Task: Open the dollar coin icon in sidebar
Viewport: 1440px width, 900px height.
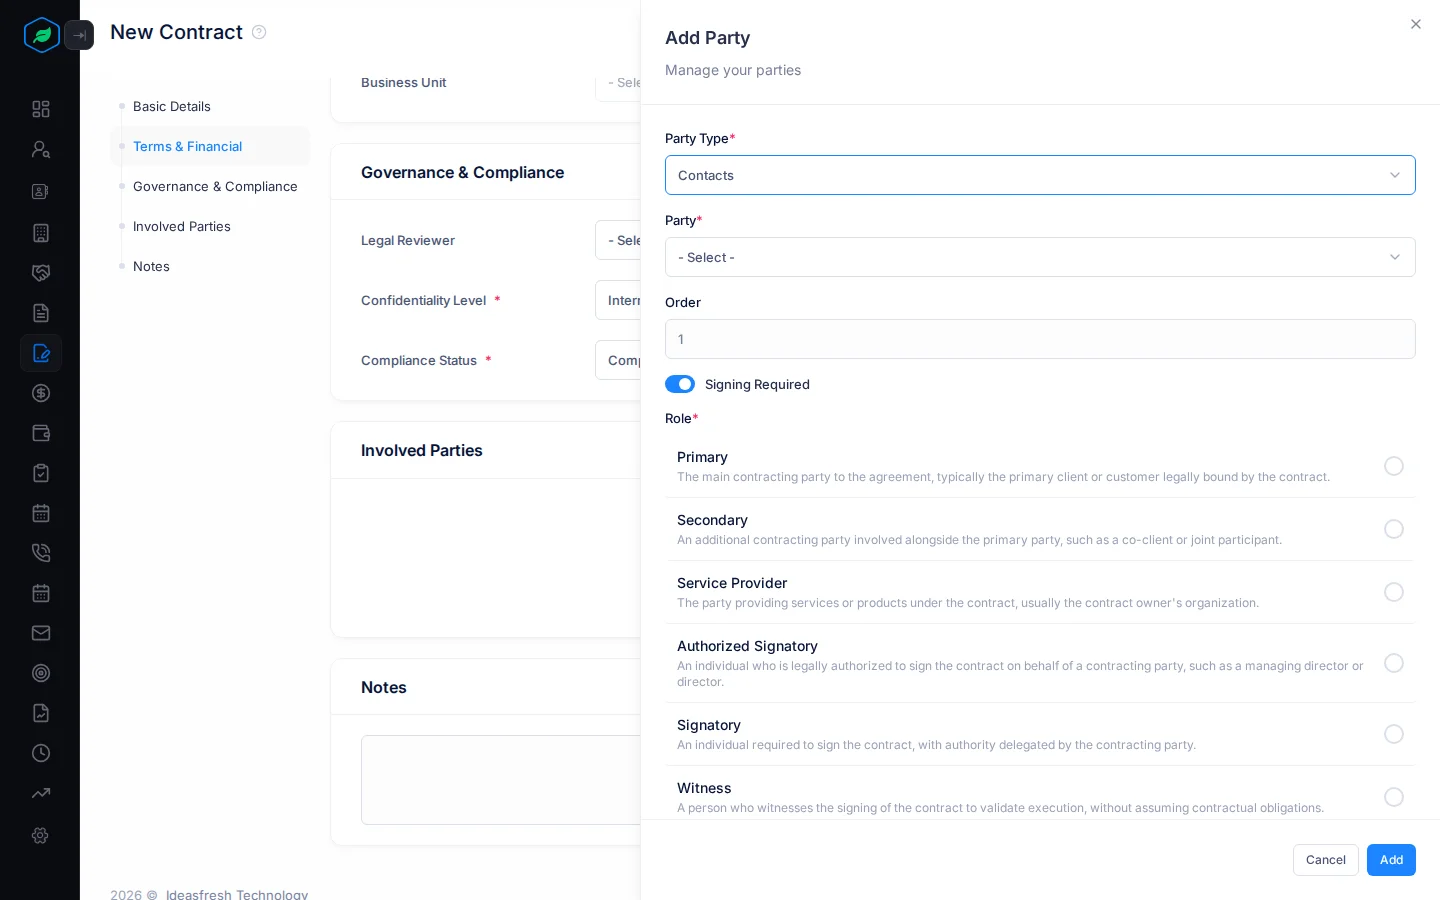Action: pyautogui.click(x=41, y=393)
